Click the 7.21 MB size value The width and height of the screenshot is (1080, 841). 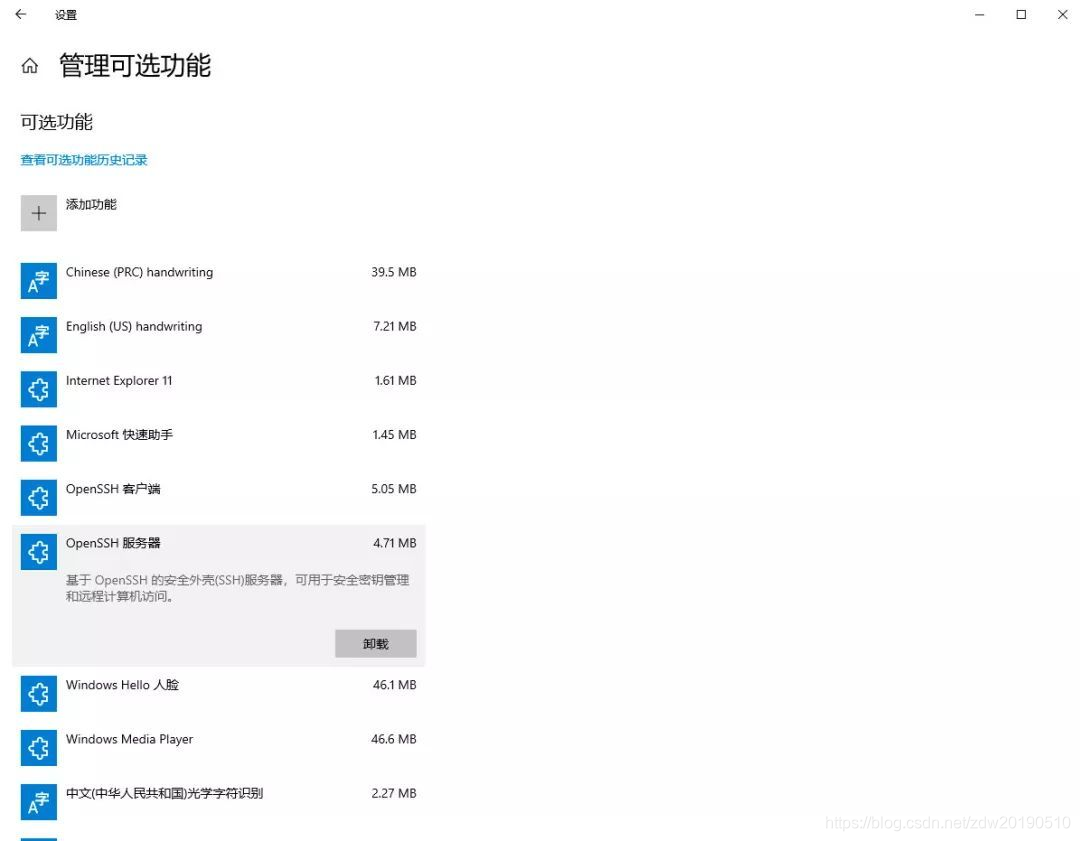click(x=395, y=326)
